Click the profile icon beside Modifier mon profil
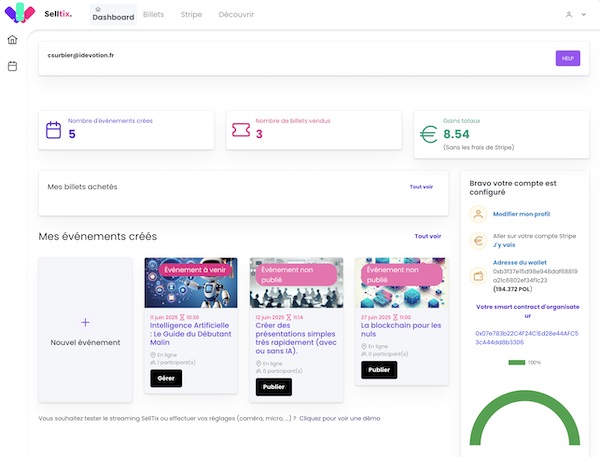Screen dimensions: 600x457 (x=479, y=214)
